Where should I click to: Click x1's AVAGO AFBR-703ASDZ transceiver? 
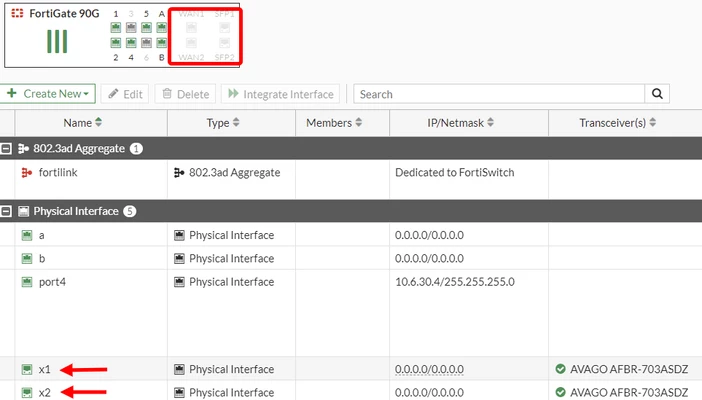click(x=629, y=369)
